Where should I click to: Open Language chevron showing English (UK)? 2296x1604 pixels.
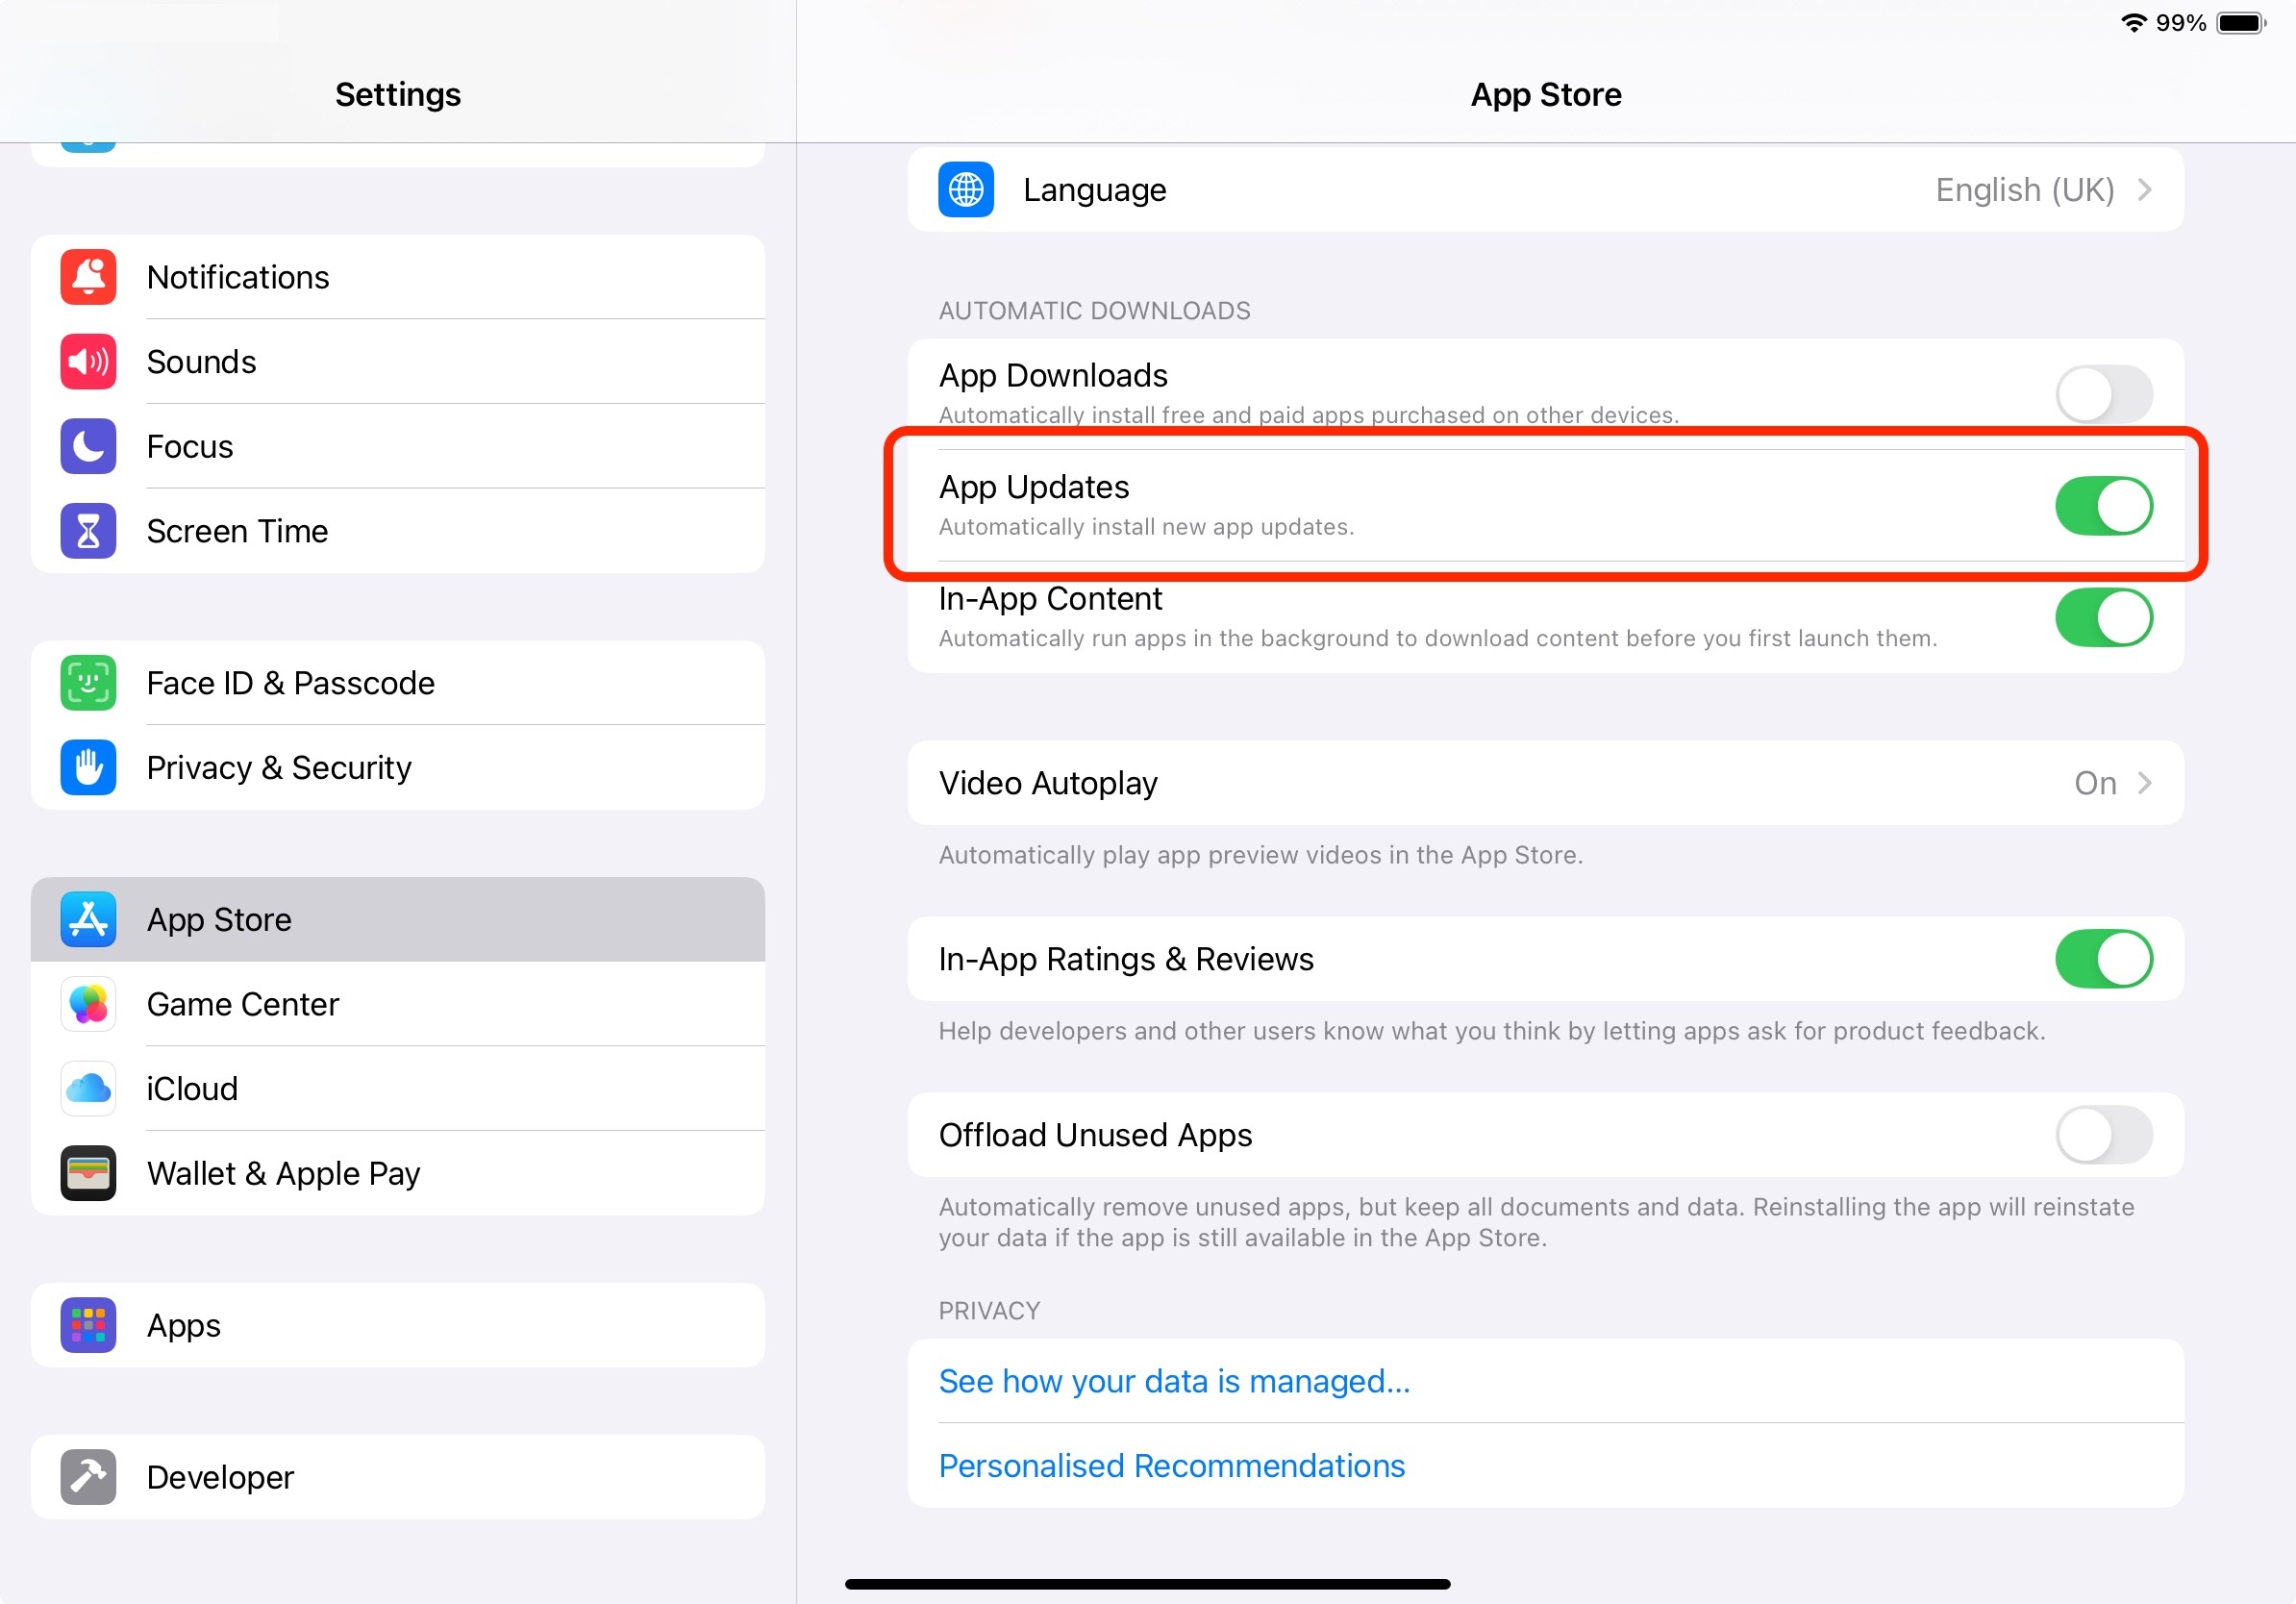point(2143,189)
